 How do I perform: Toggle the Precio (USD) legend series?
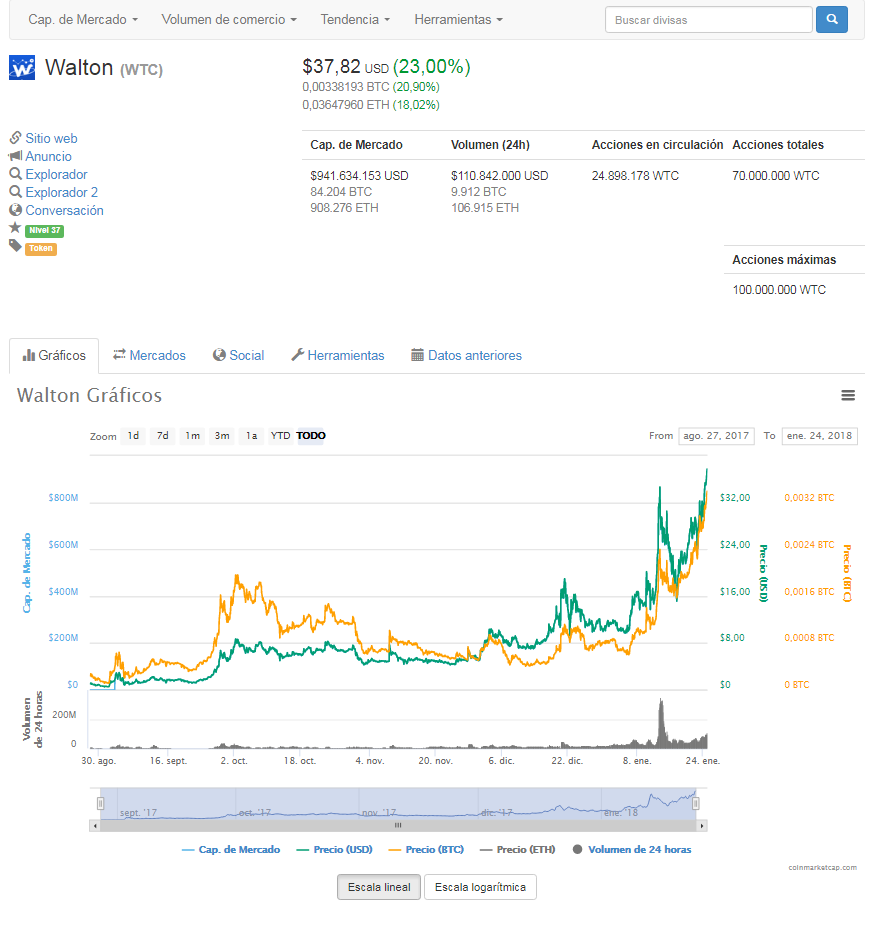pyautogui.click(x=334, y=850)
